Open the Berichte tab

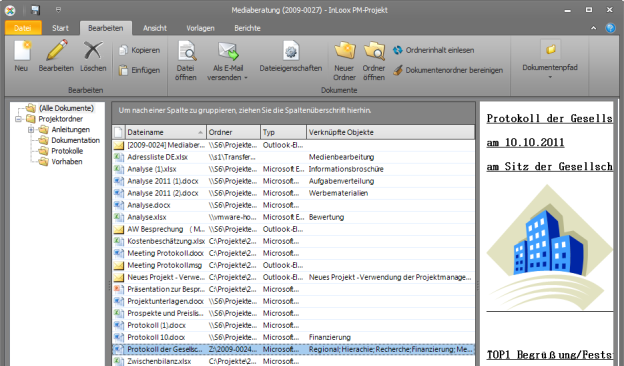[247, 28]
